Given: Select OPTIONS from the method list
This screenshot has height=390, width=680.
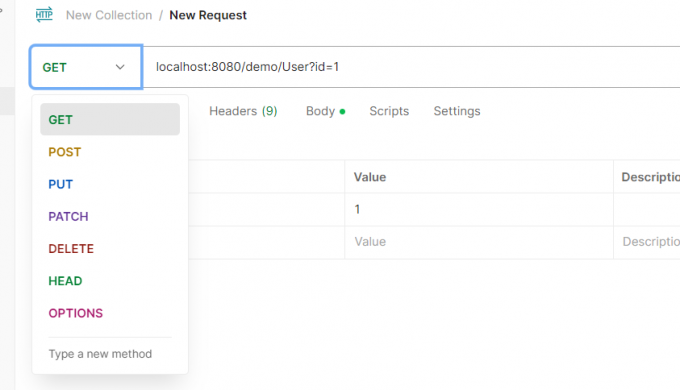Looking at the screenshot, I should point(110,313).
